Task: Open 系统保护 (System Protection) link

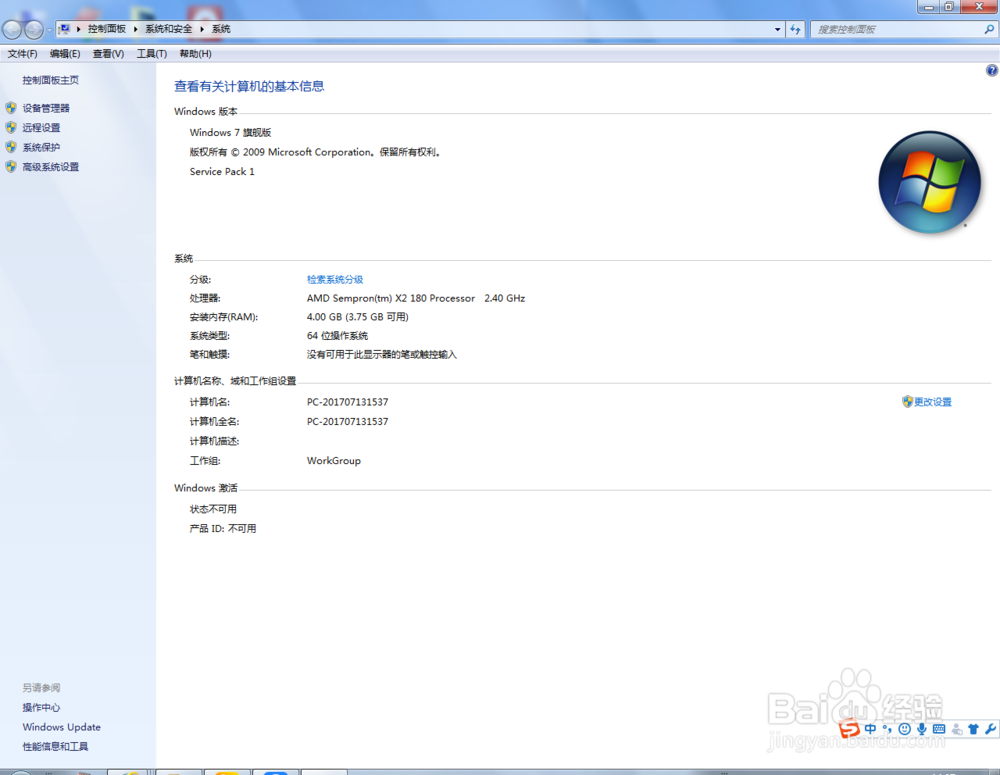Action: [41, 147]
